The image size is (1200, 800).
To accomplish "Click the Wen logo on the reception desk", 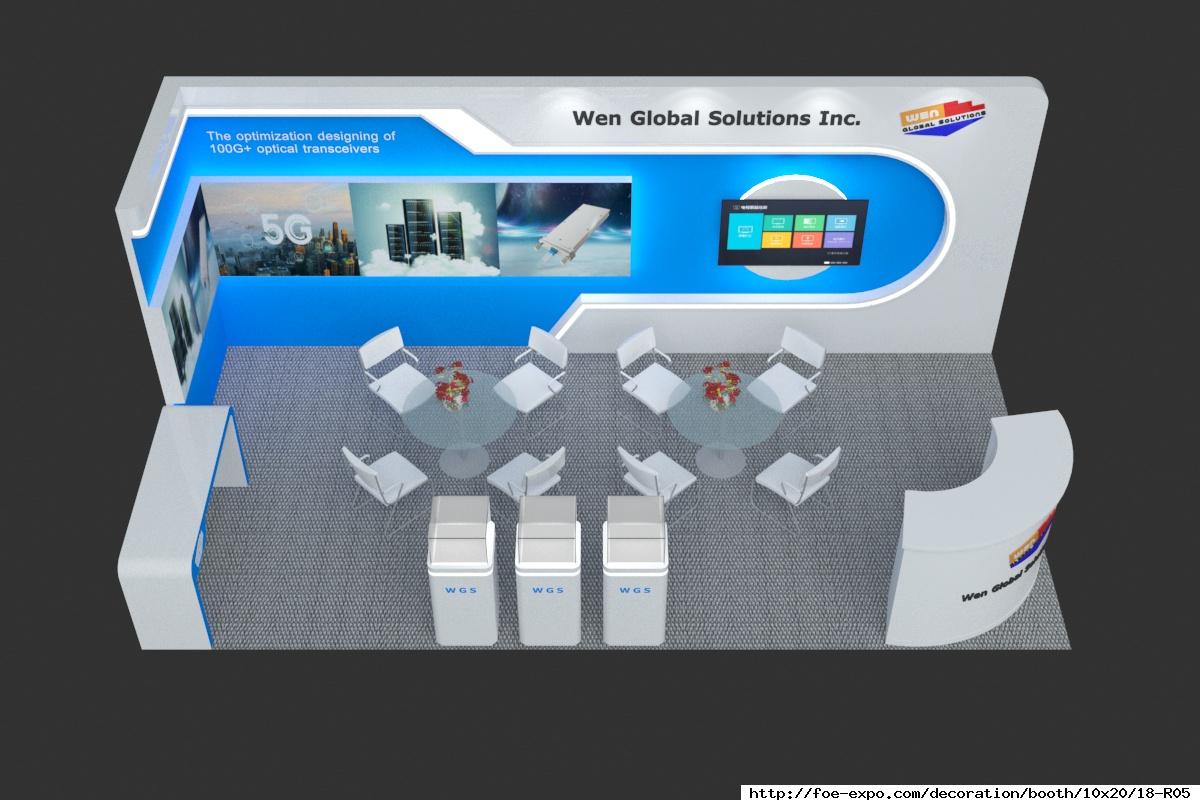I will (x=1032, y=540).
